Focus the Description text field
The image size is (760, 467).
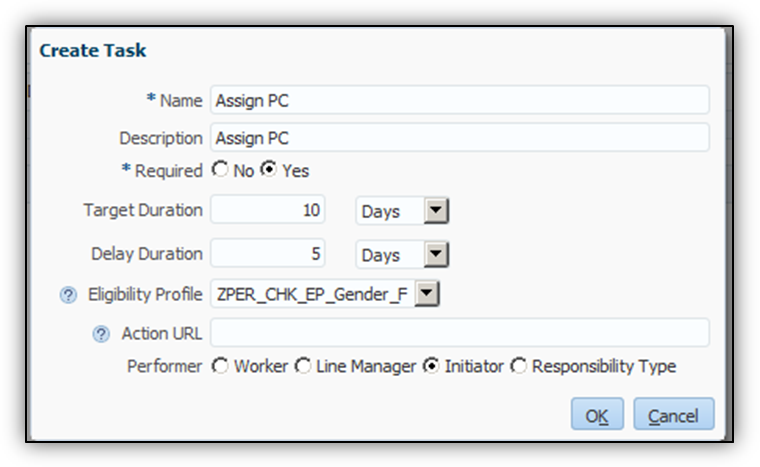459,138
